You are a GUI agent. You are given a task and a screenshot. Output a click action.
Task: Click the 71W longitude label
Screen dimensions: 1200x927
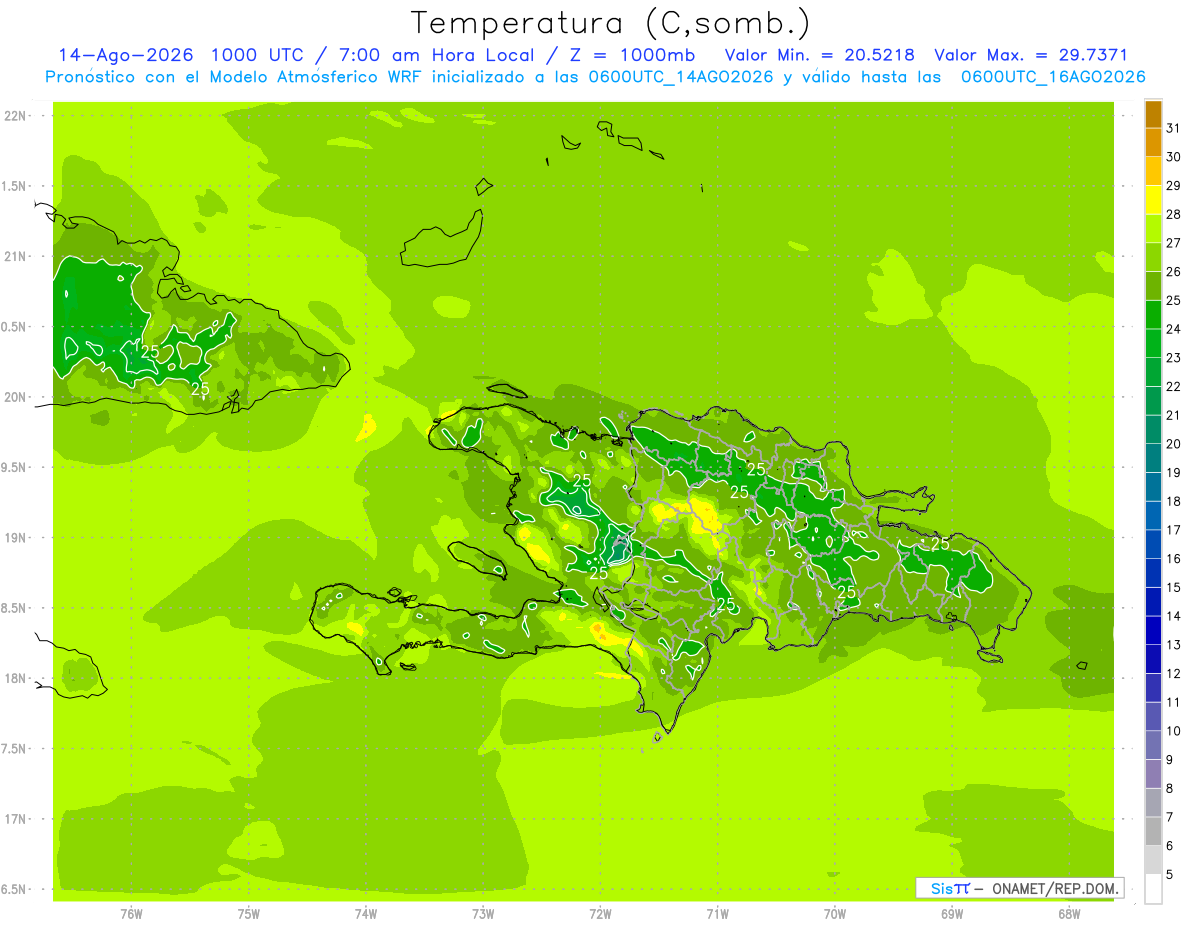717,914
